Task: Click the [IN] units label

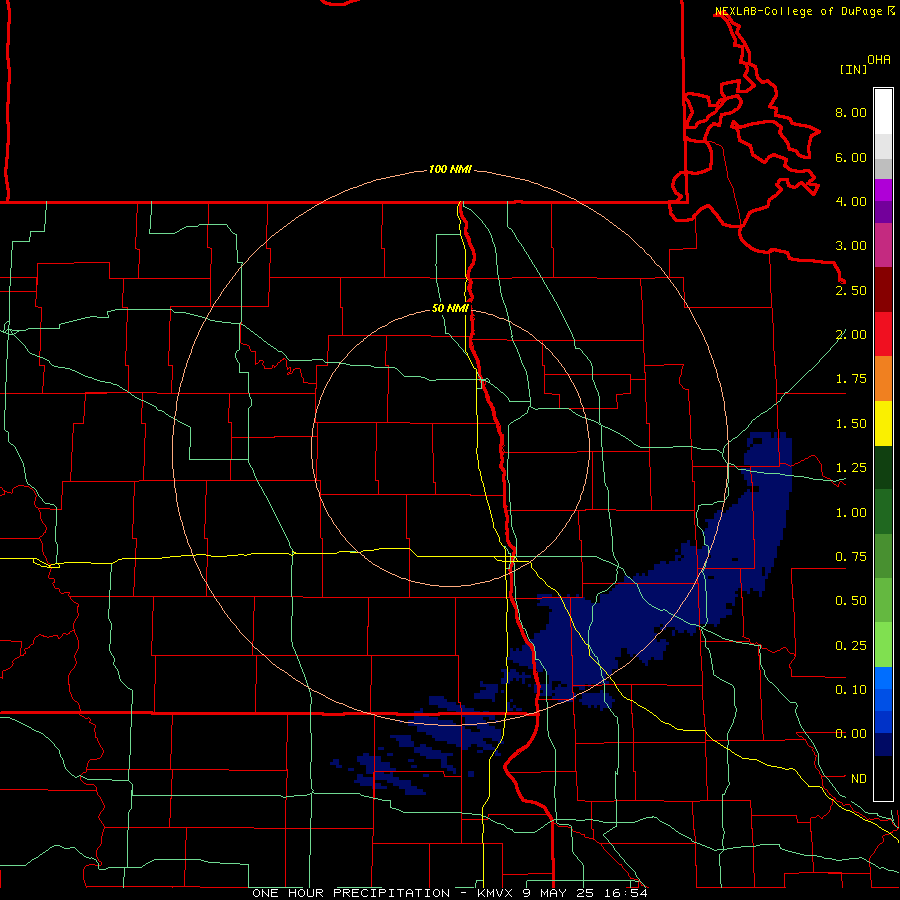Action: (x=853, y=69)
